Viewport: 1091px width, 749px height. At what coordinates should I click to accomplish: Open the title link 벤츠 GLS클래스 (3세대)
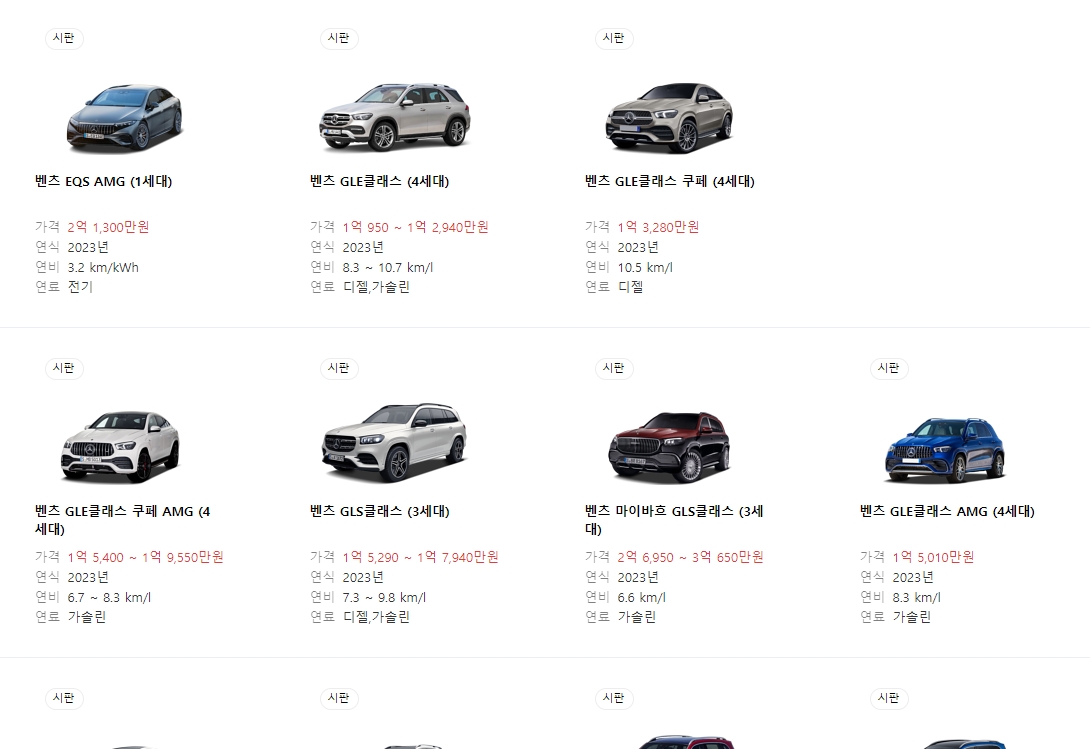380,511
